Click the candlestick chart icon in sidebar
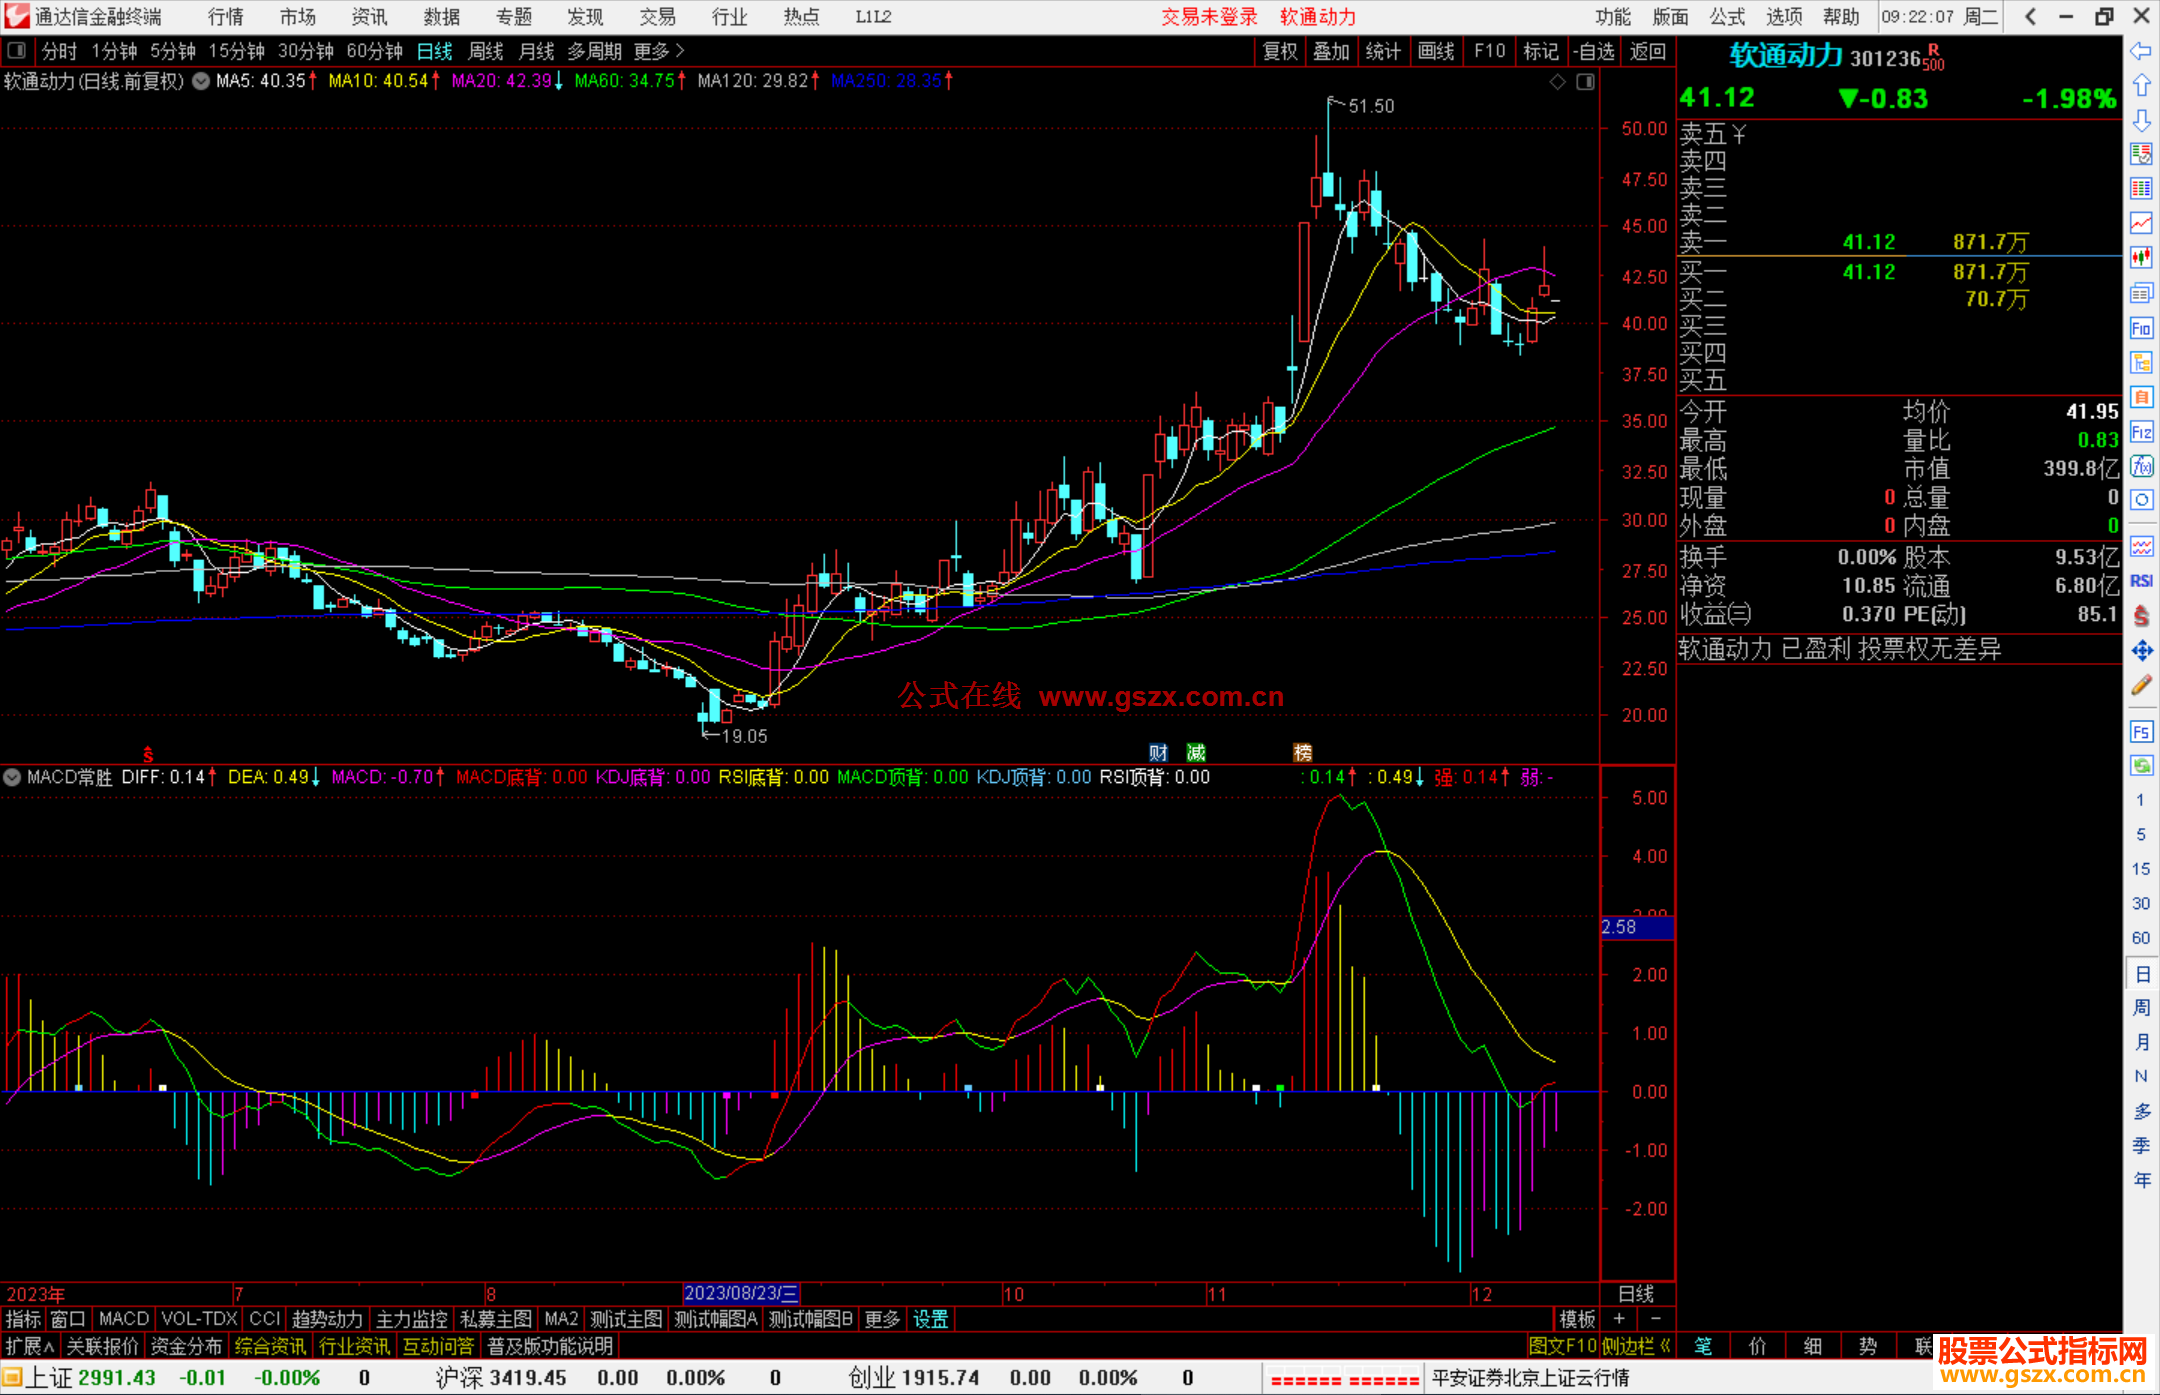Screen dimensions: 2160x1395 coord(2141,258)
